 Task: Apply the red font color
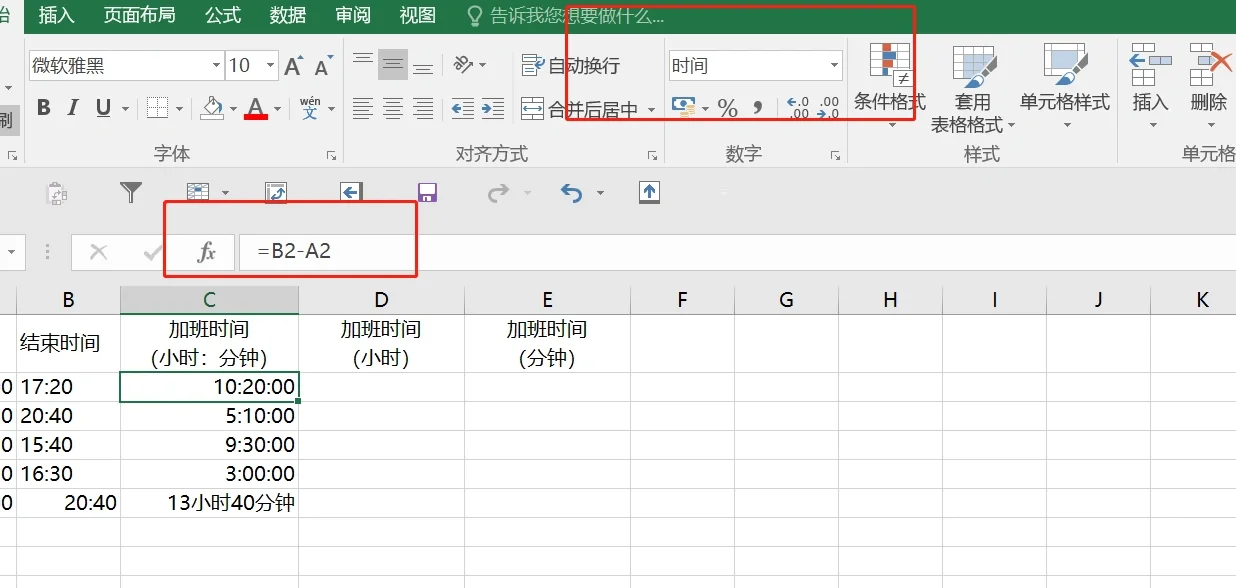256,108
